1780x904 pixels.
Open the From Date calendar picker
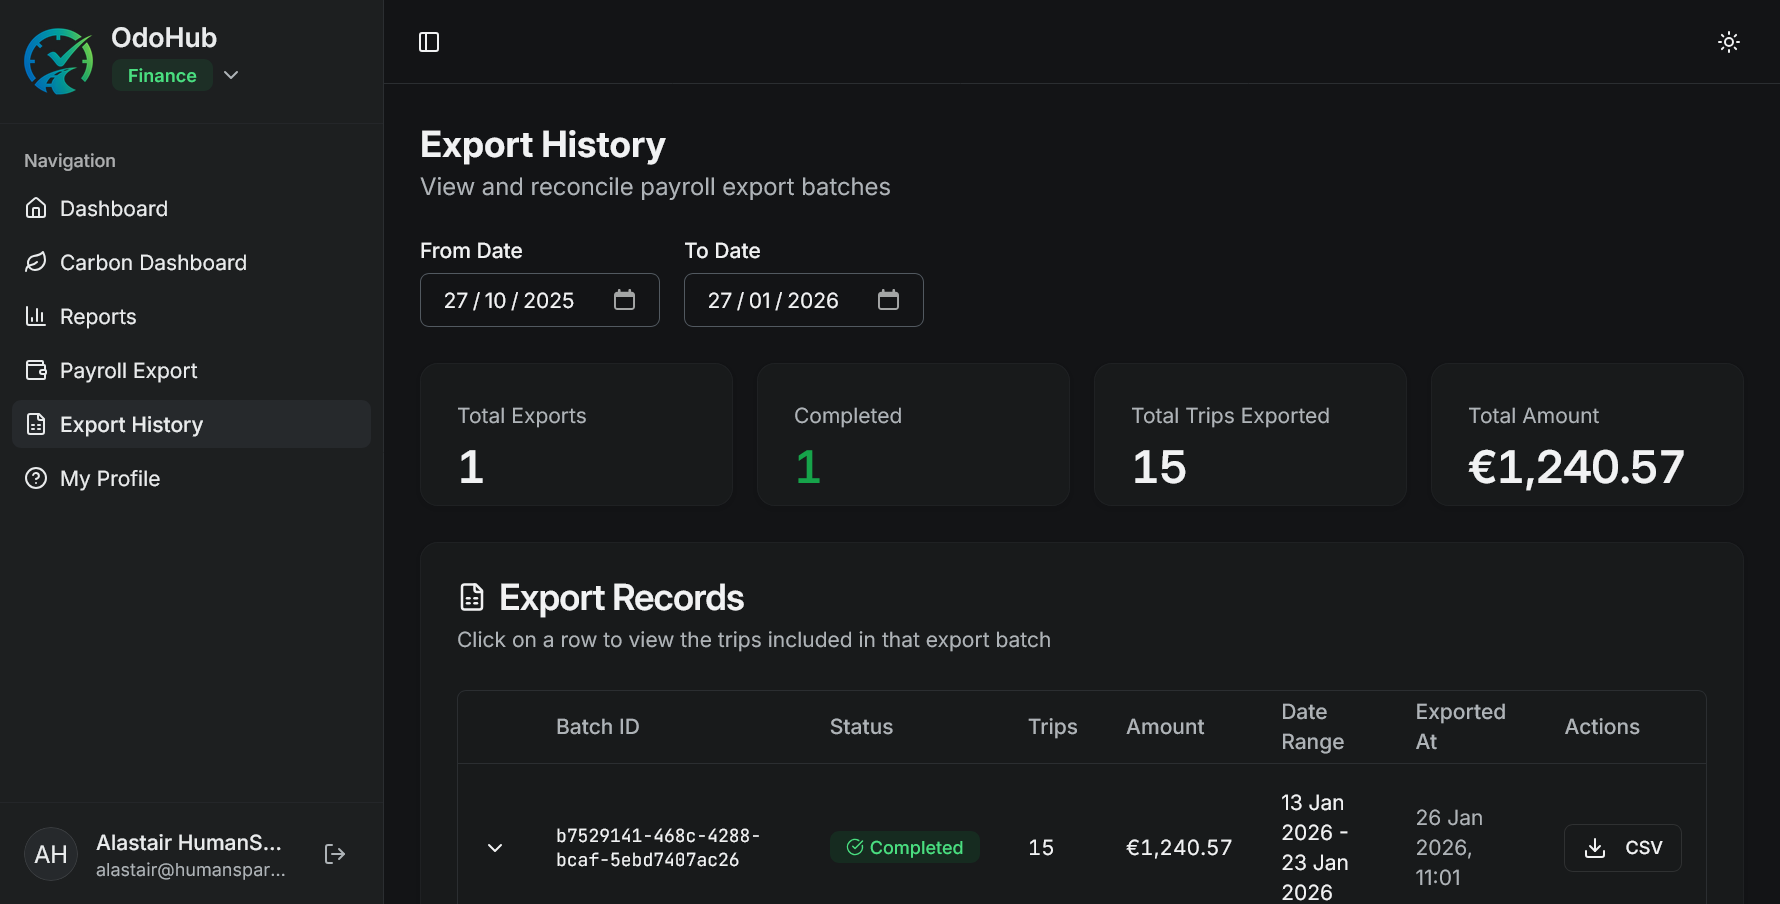[625, 299]
